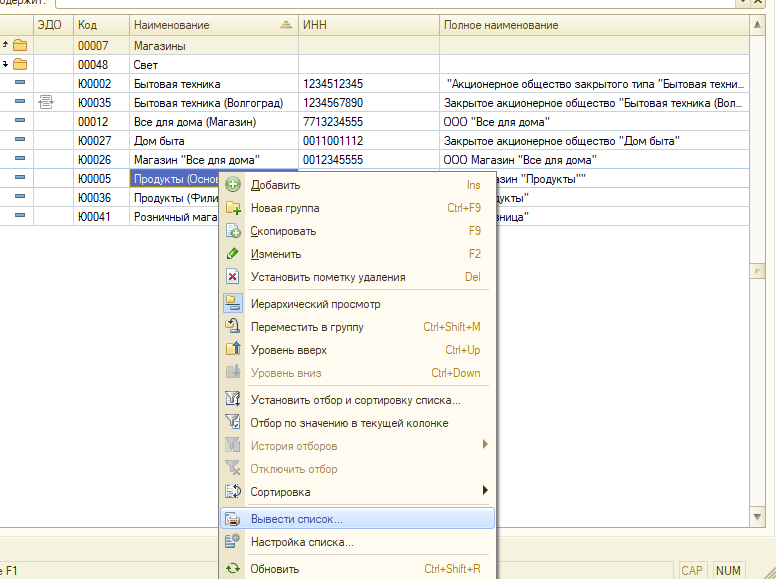This screenshot has height=579, width=776.
Task: Select Изменить menu entry
Action: click(x=357, y=254)
